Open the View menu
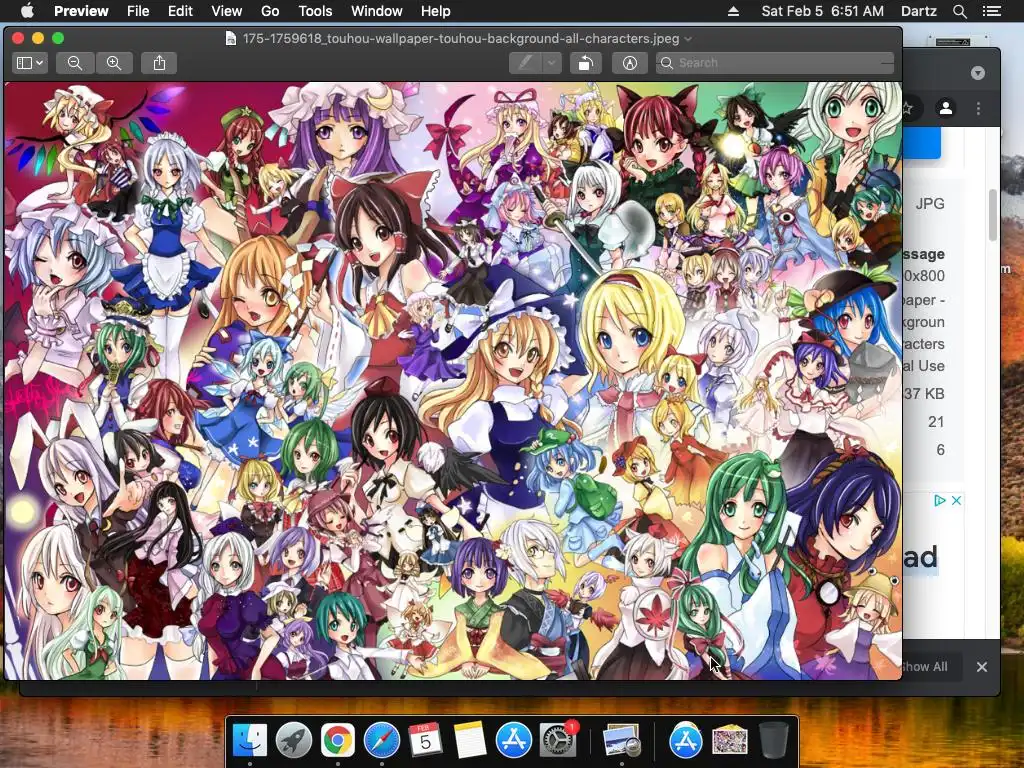This screenshot has width=1024, height=768. click(227, 11)
